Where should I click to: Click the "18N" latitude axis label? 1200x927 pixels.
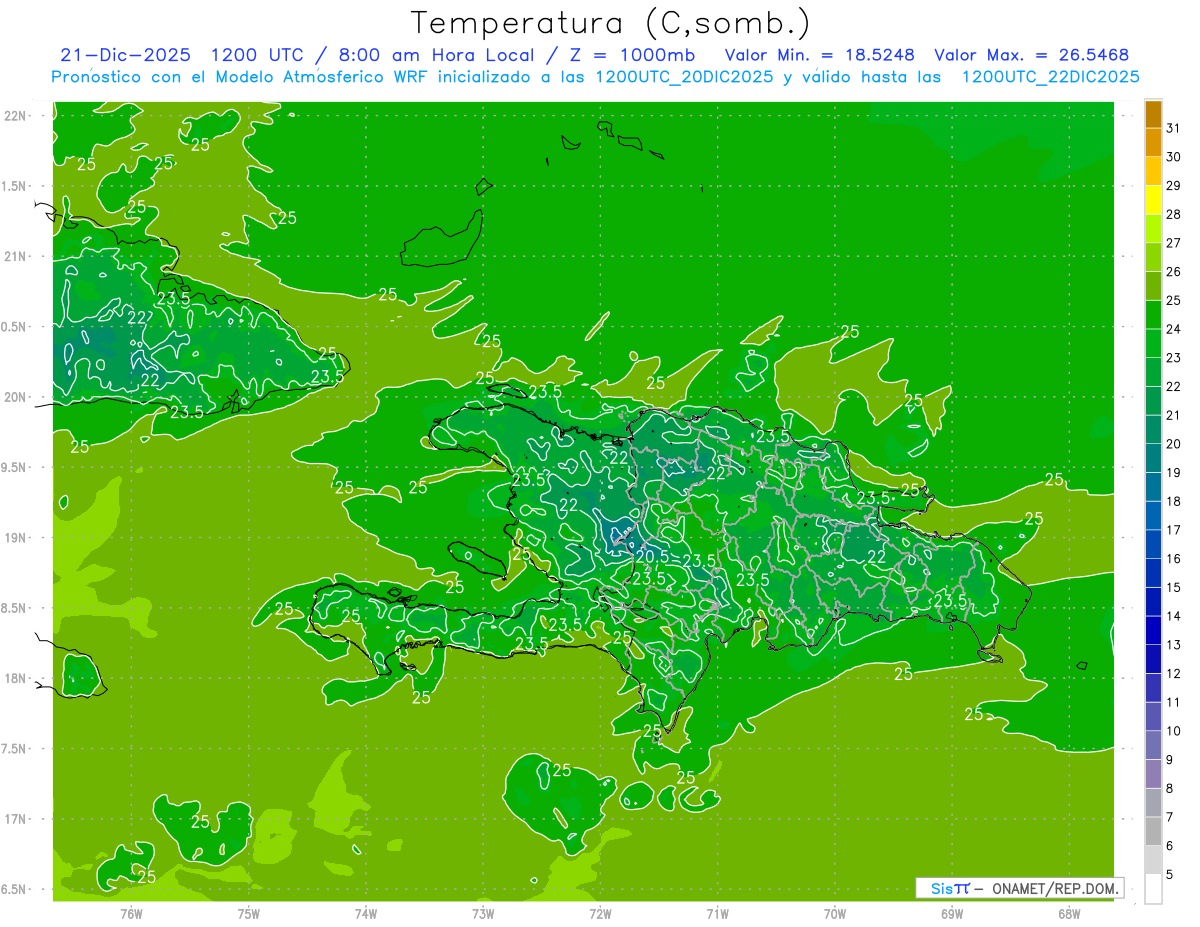(x=15, y=678)
